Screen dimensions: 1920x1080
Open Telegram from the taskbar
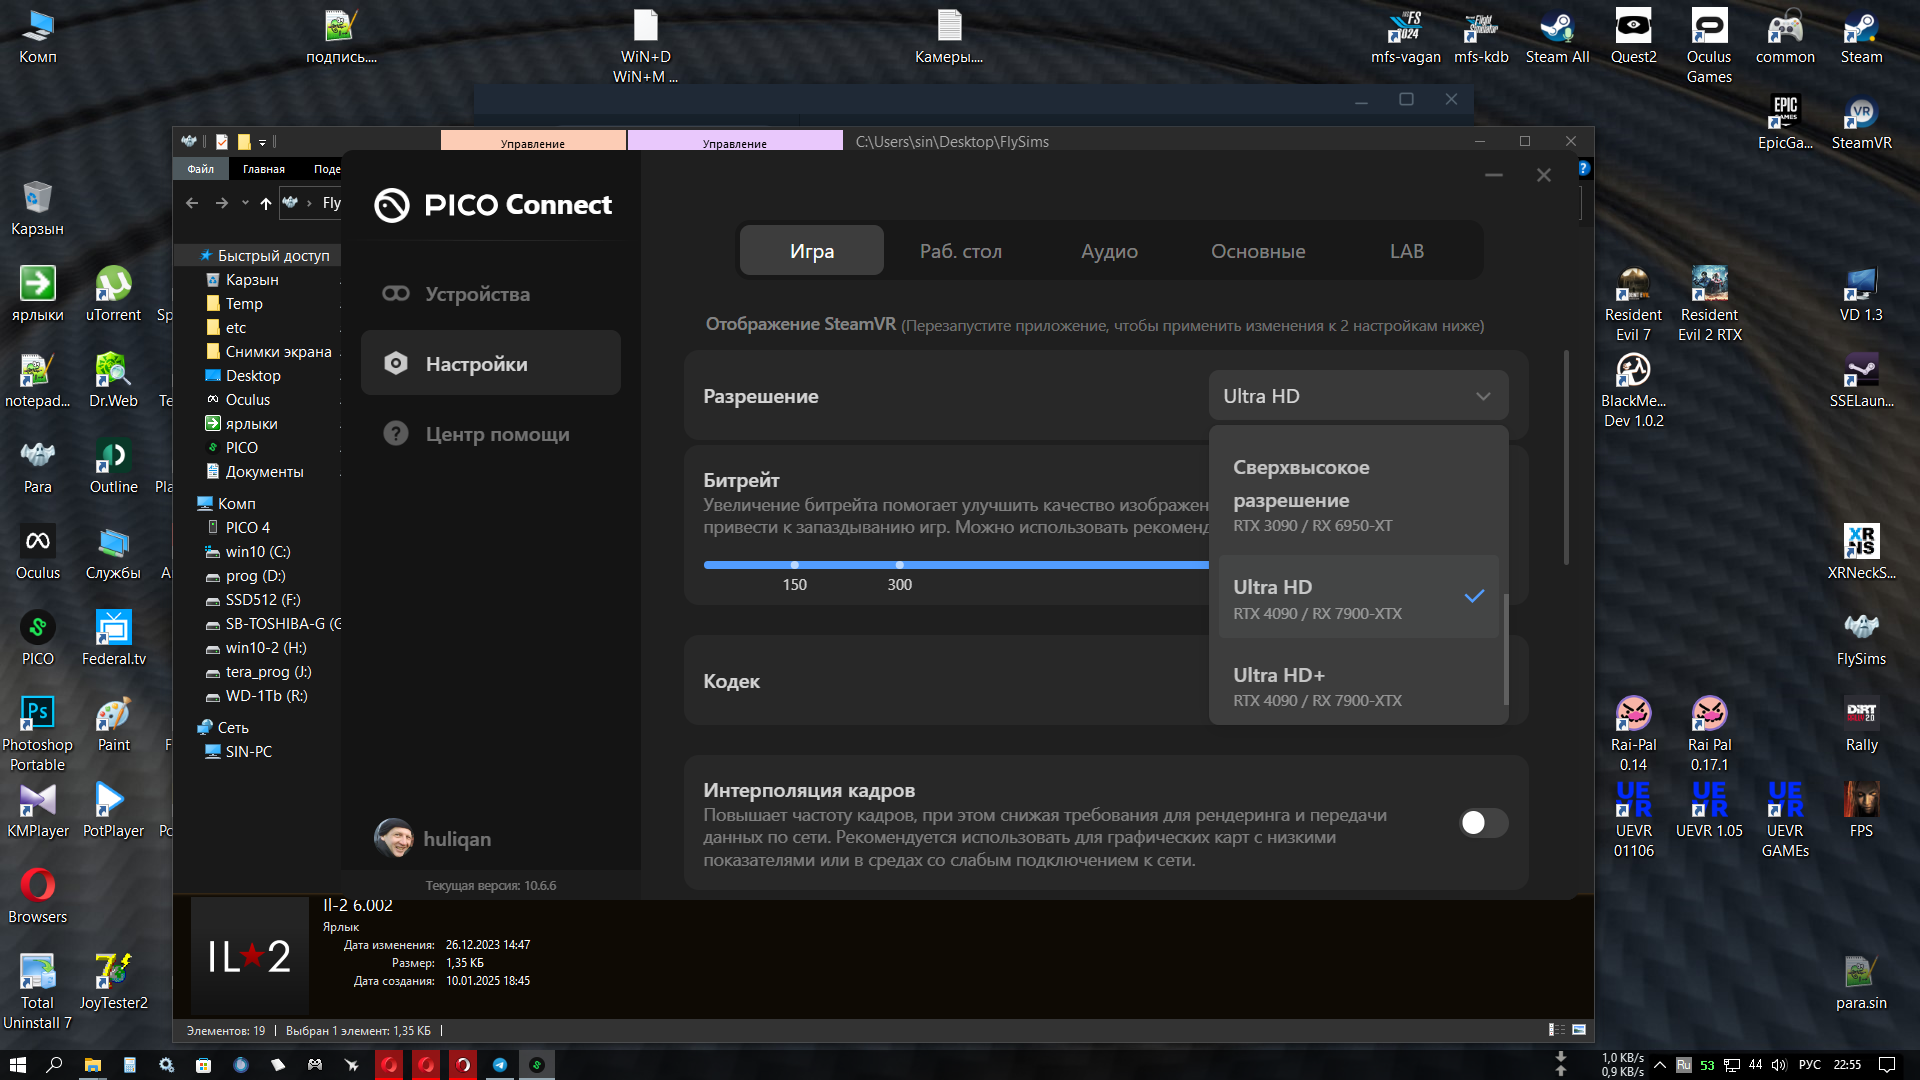pos(500,1065)
